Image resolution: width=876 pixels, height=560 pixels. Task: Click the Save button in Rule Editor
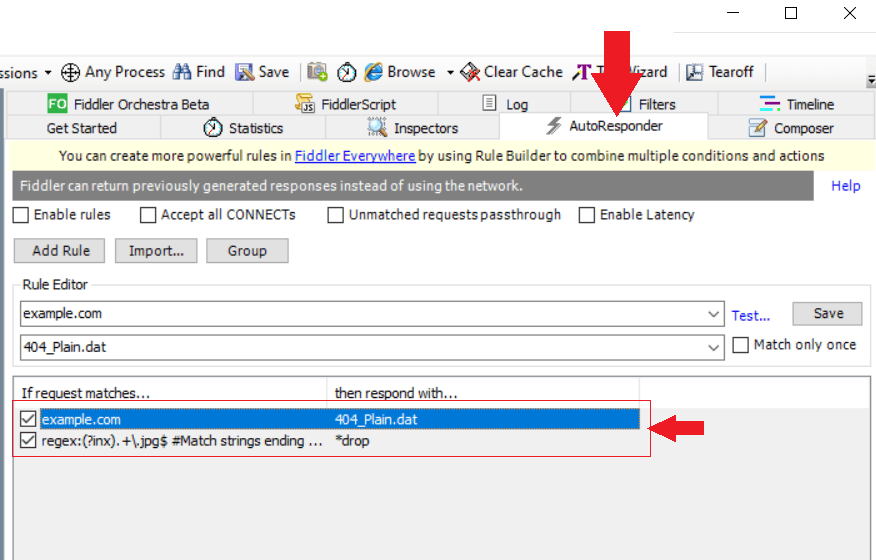[827, 314]
